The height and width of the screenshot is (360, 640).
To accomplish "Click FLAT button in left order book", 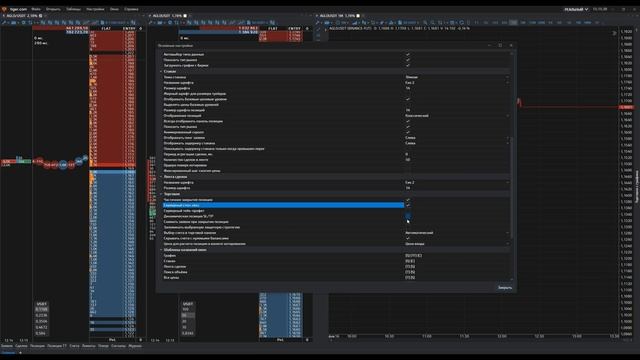I will pyautogui.click(x=106, y=29).
